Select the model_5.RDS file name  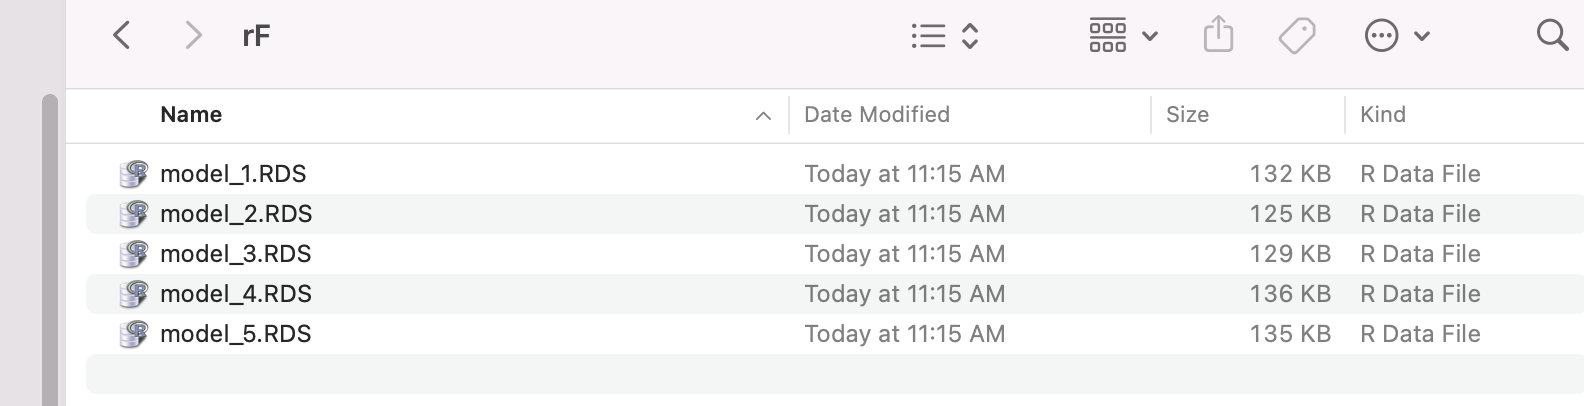[x=236, y=334]
